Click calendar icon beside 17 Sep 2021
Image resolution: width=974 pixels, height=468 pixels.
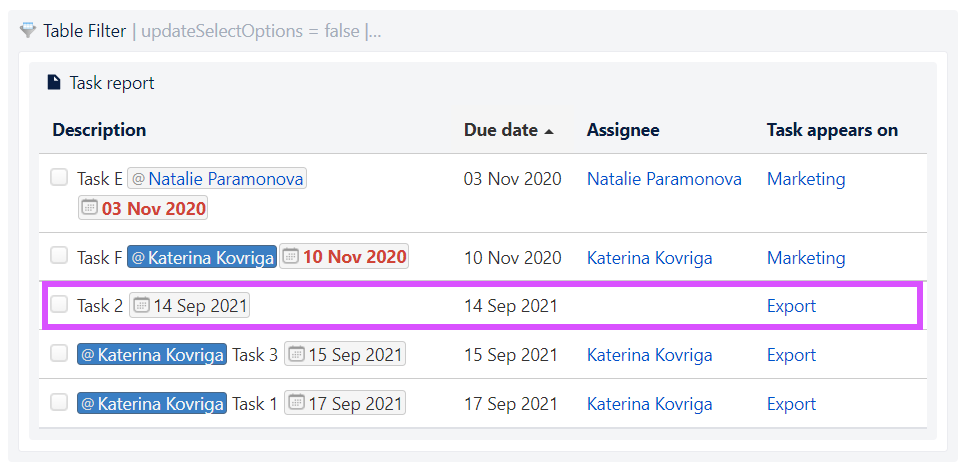297,403
